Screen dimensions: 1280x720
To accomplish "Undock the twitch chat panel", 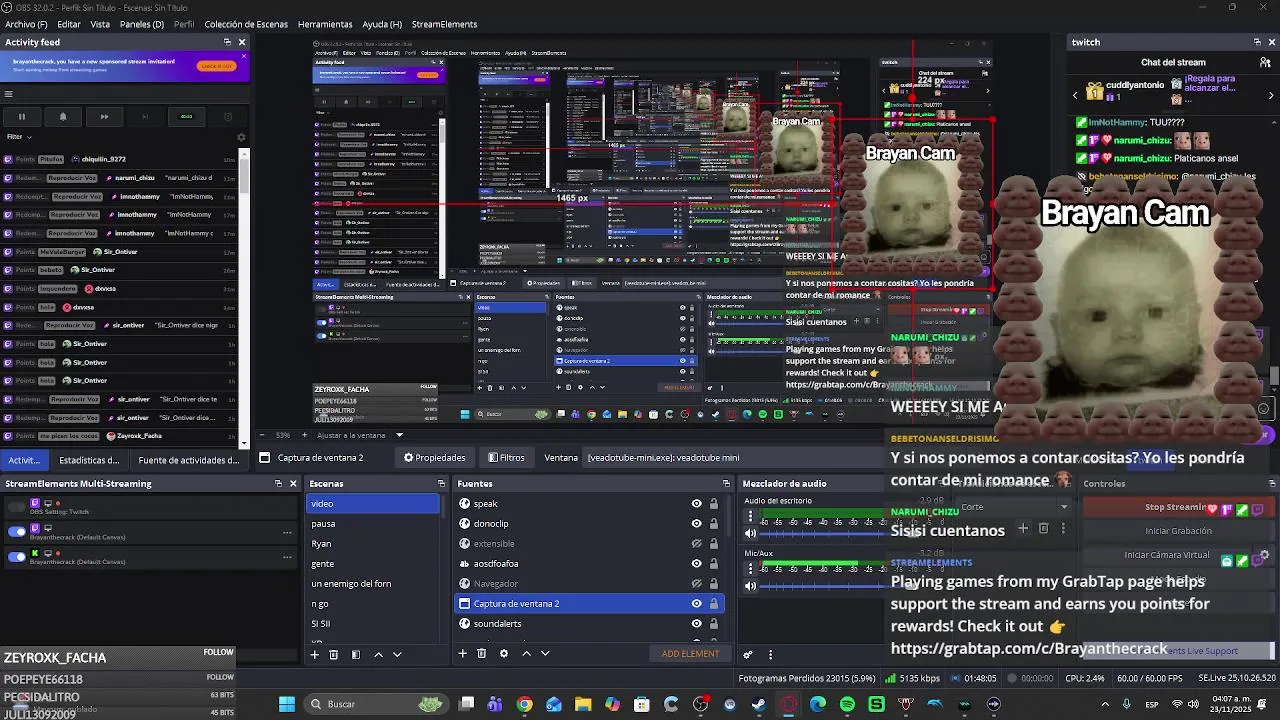I will [x=1257, y=42].
